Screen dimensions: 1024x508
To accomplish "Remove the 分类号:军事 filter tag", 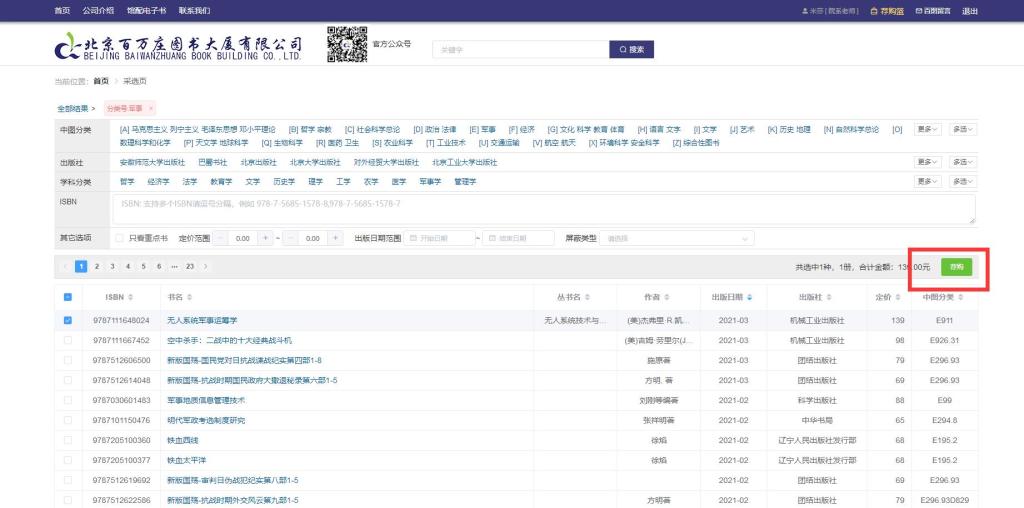I will tap(150, 108).
